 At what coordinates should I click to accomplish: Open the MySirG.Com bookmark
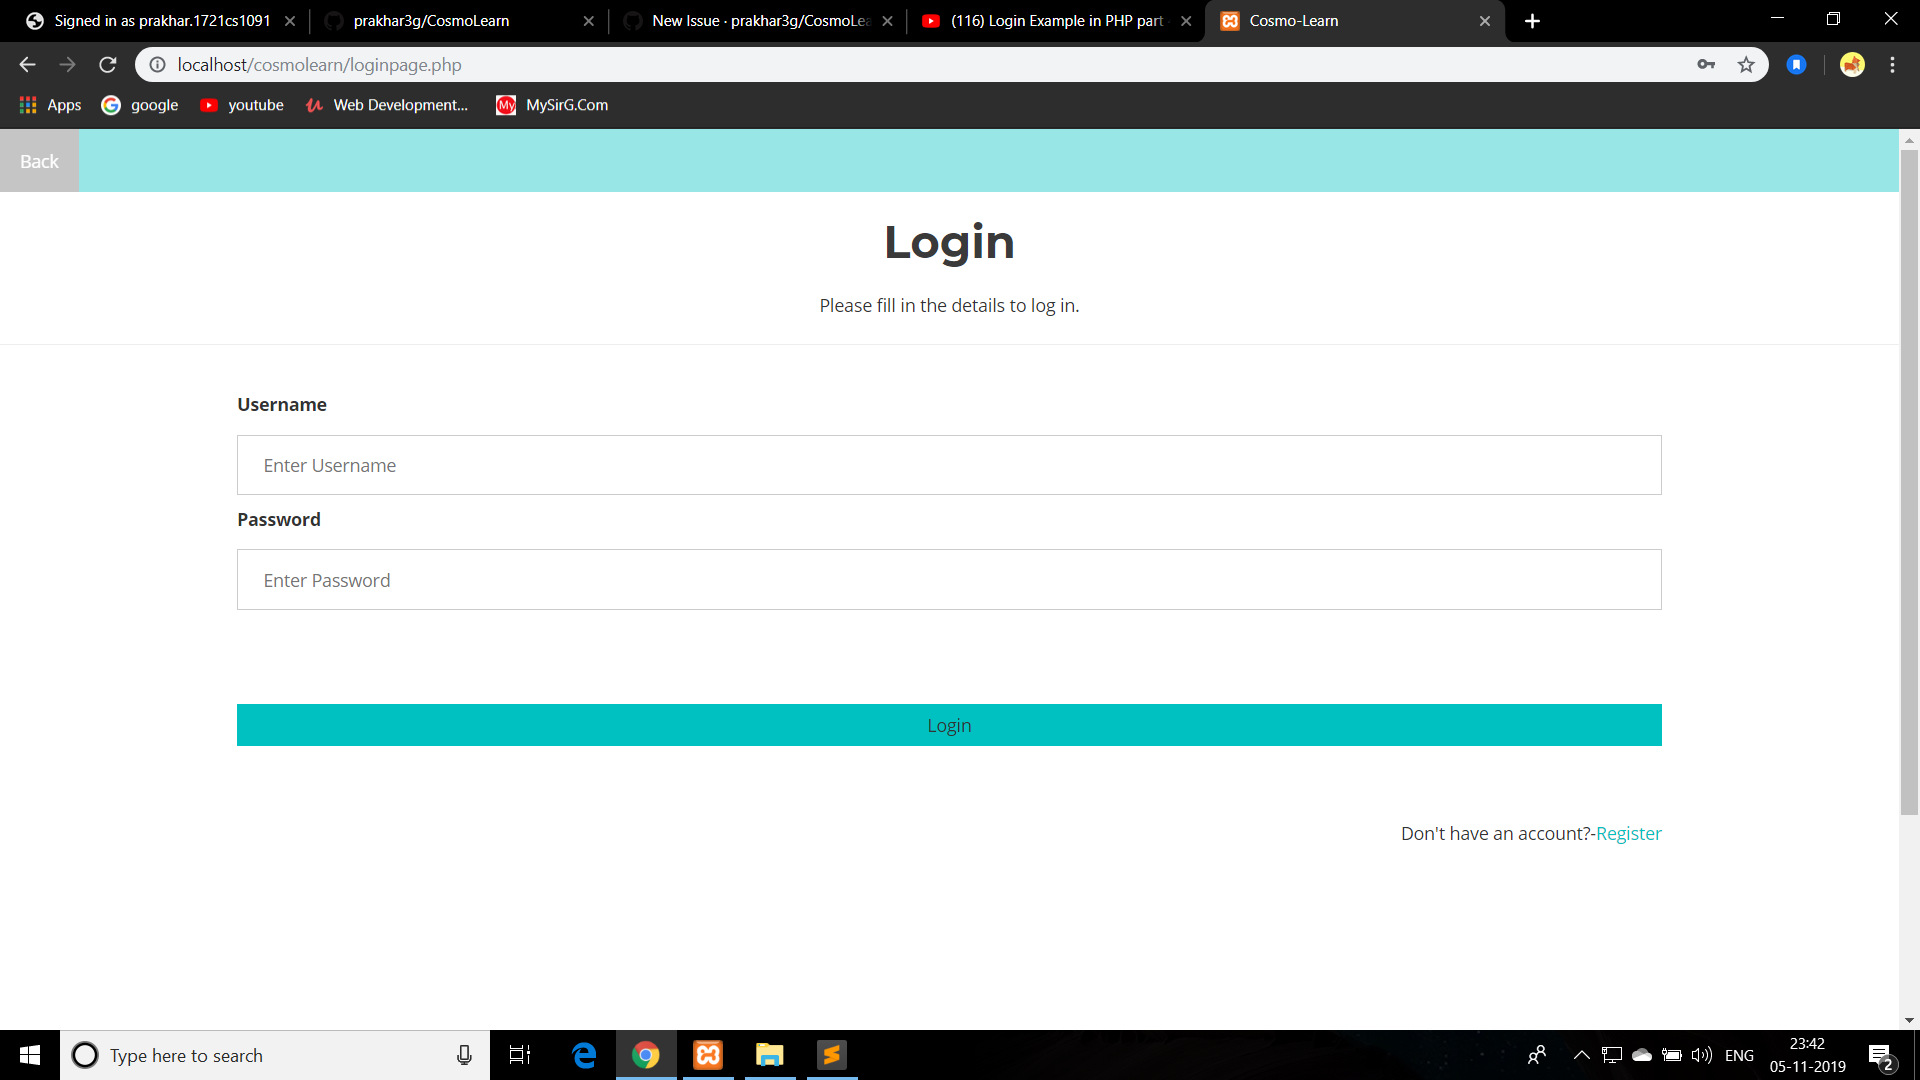point(551,105)
